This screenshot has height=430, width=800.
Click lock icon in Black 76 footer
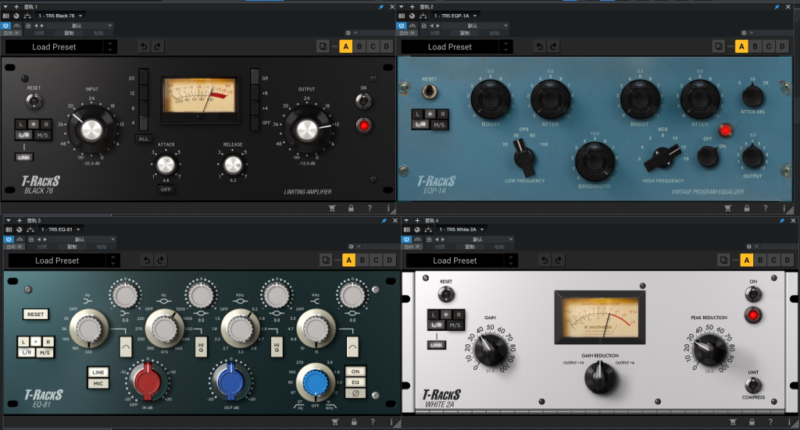[352, 208]
